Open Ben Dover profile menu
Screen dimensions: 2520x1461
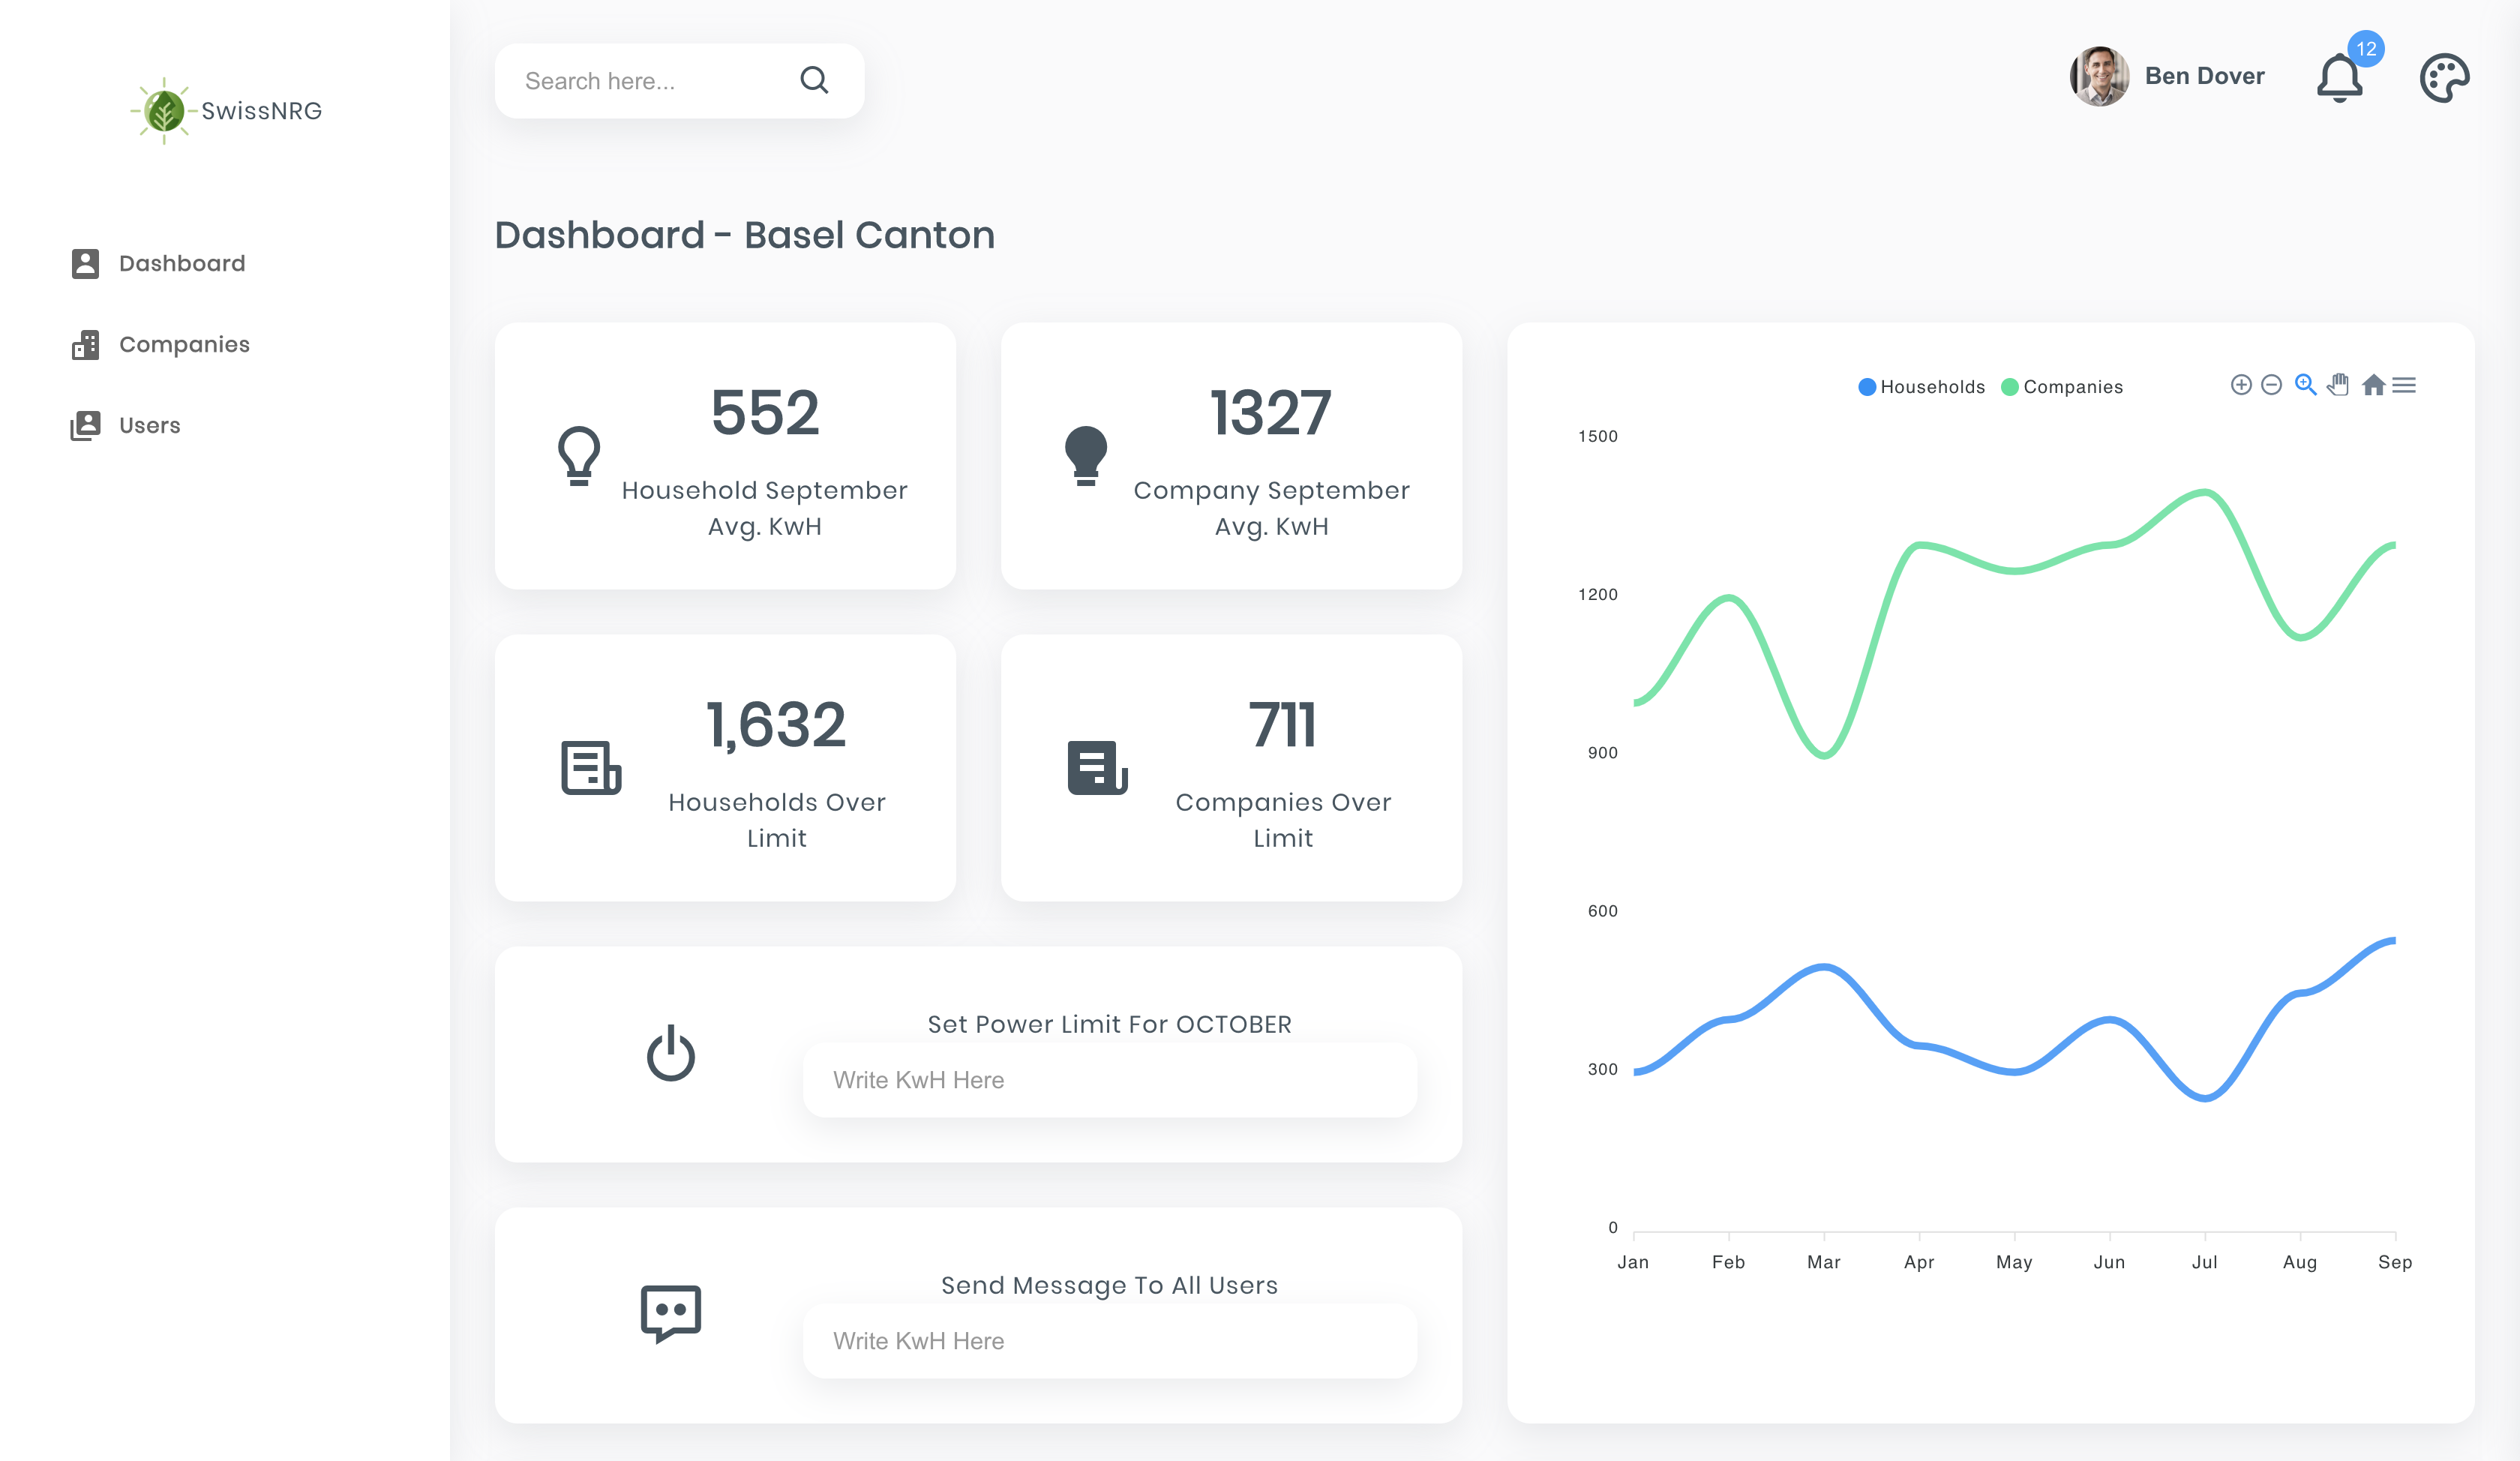(x=2167, y=76)
